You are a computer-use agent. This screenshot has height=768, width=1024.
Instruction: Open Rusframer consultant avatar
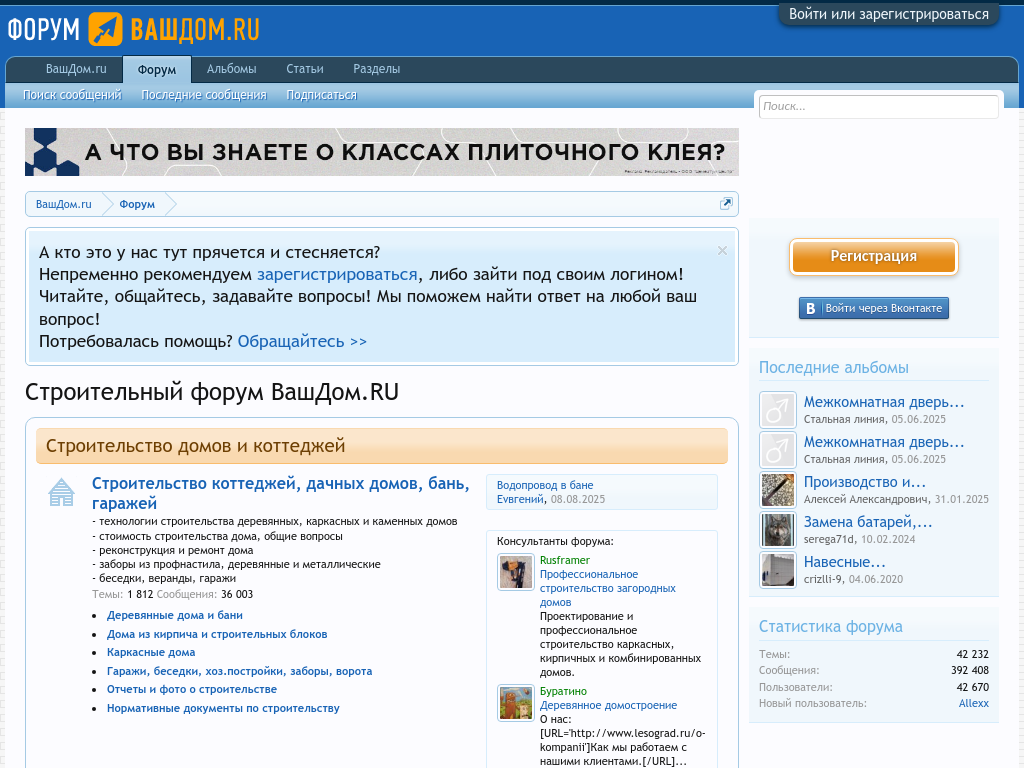pyautogui.click(x=516, y=572)
